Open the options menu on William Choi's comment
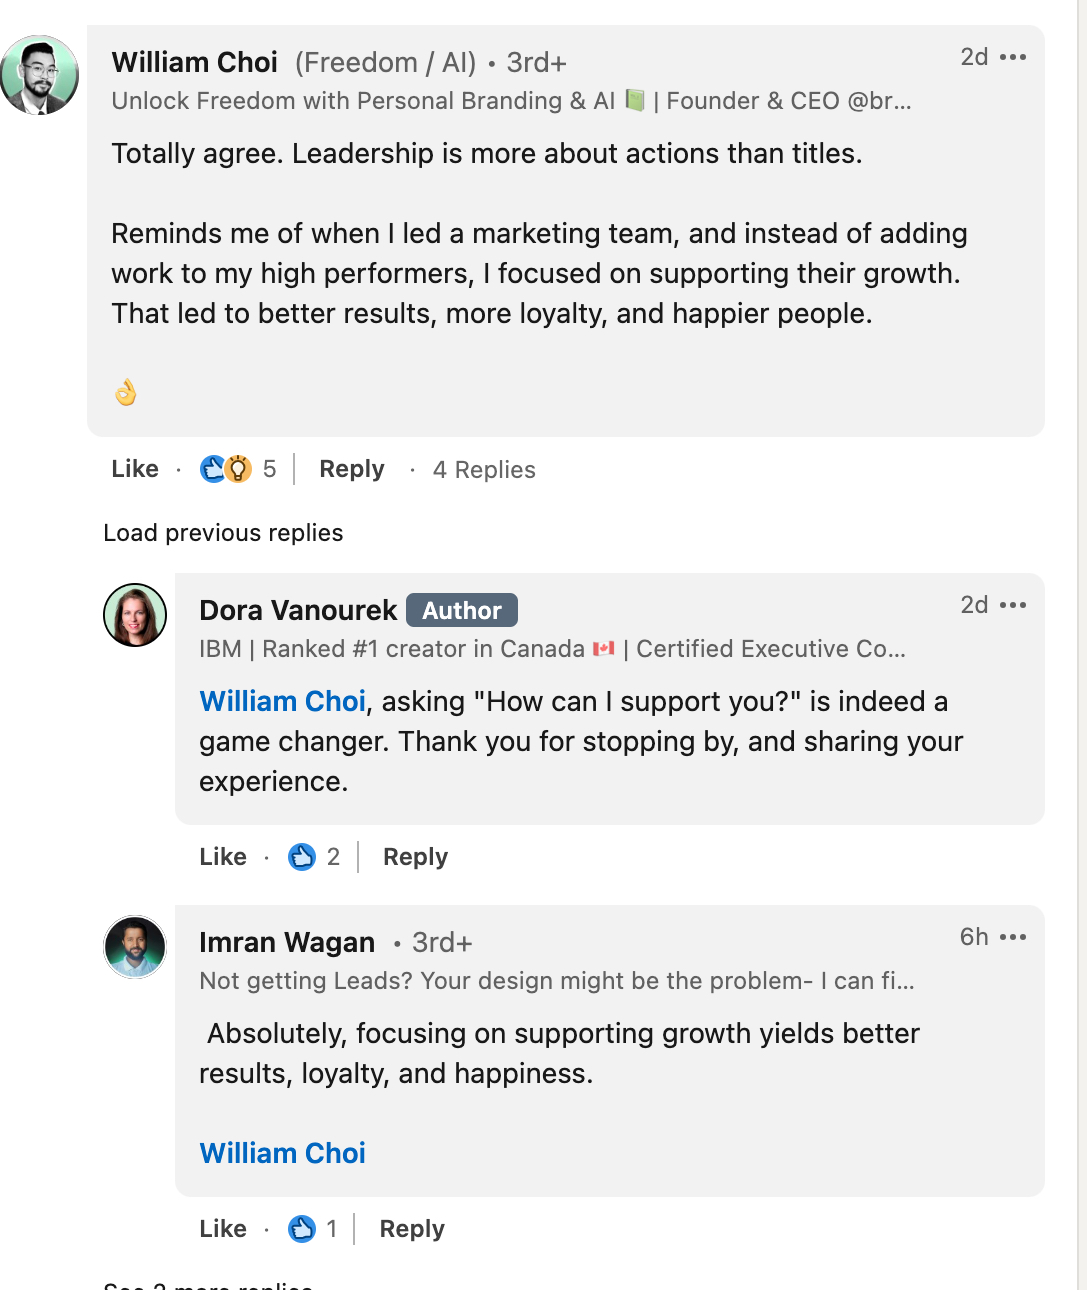Screen dimensions: 1087x1290 1015,57
